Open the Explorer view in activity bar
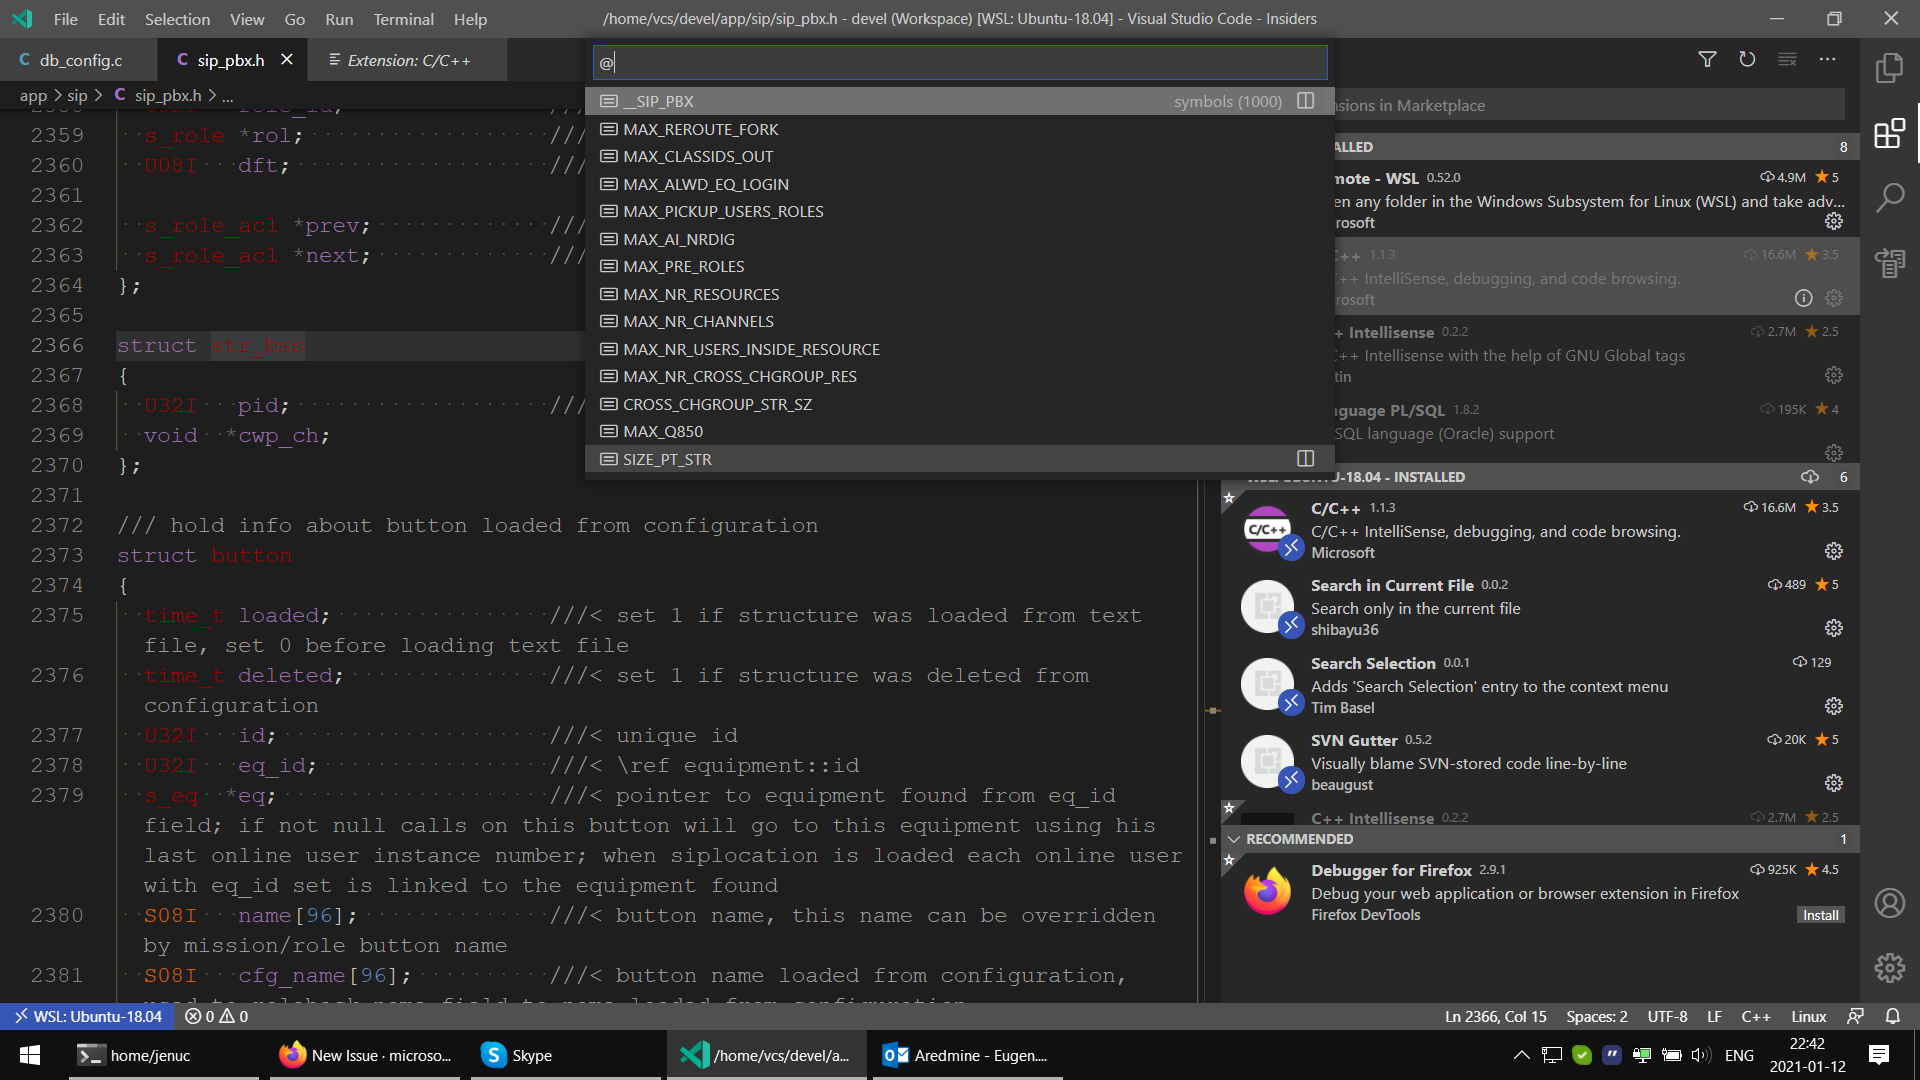Image resolution: width=1920 pixels, height=1080 pixels. click(x=1889, y=68)
